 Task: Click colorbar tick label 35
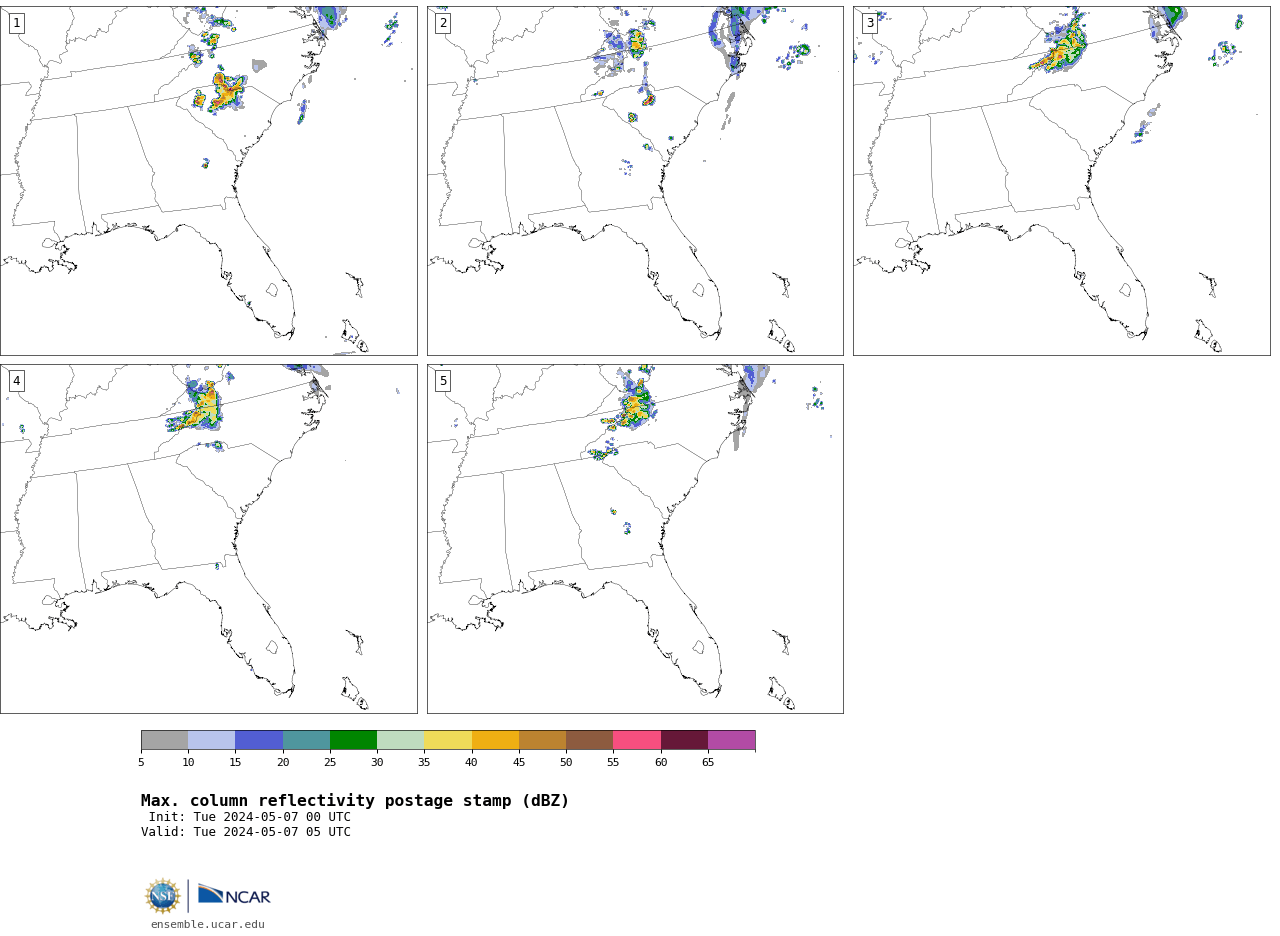coord(424,763)
